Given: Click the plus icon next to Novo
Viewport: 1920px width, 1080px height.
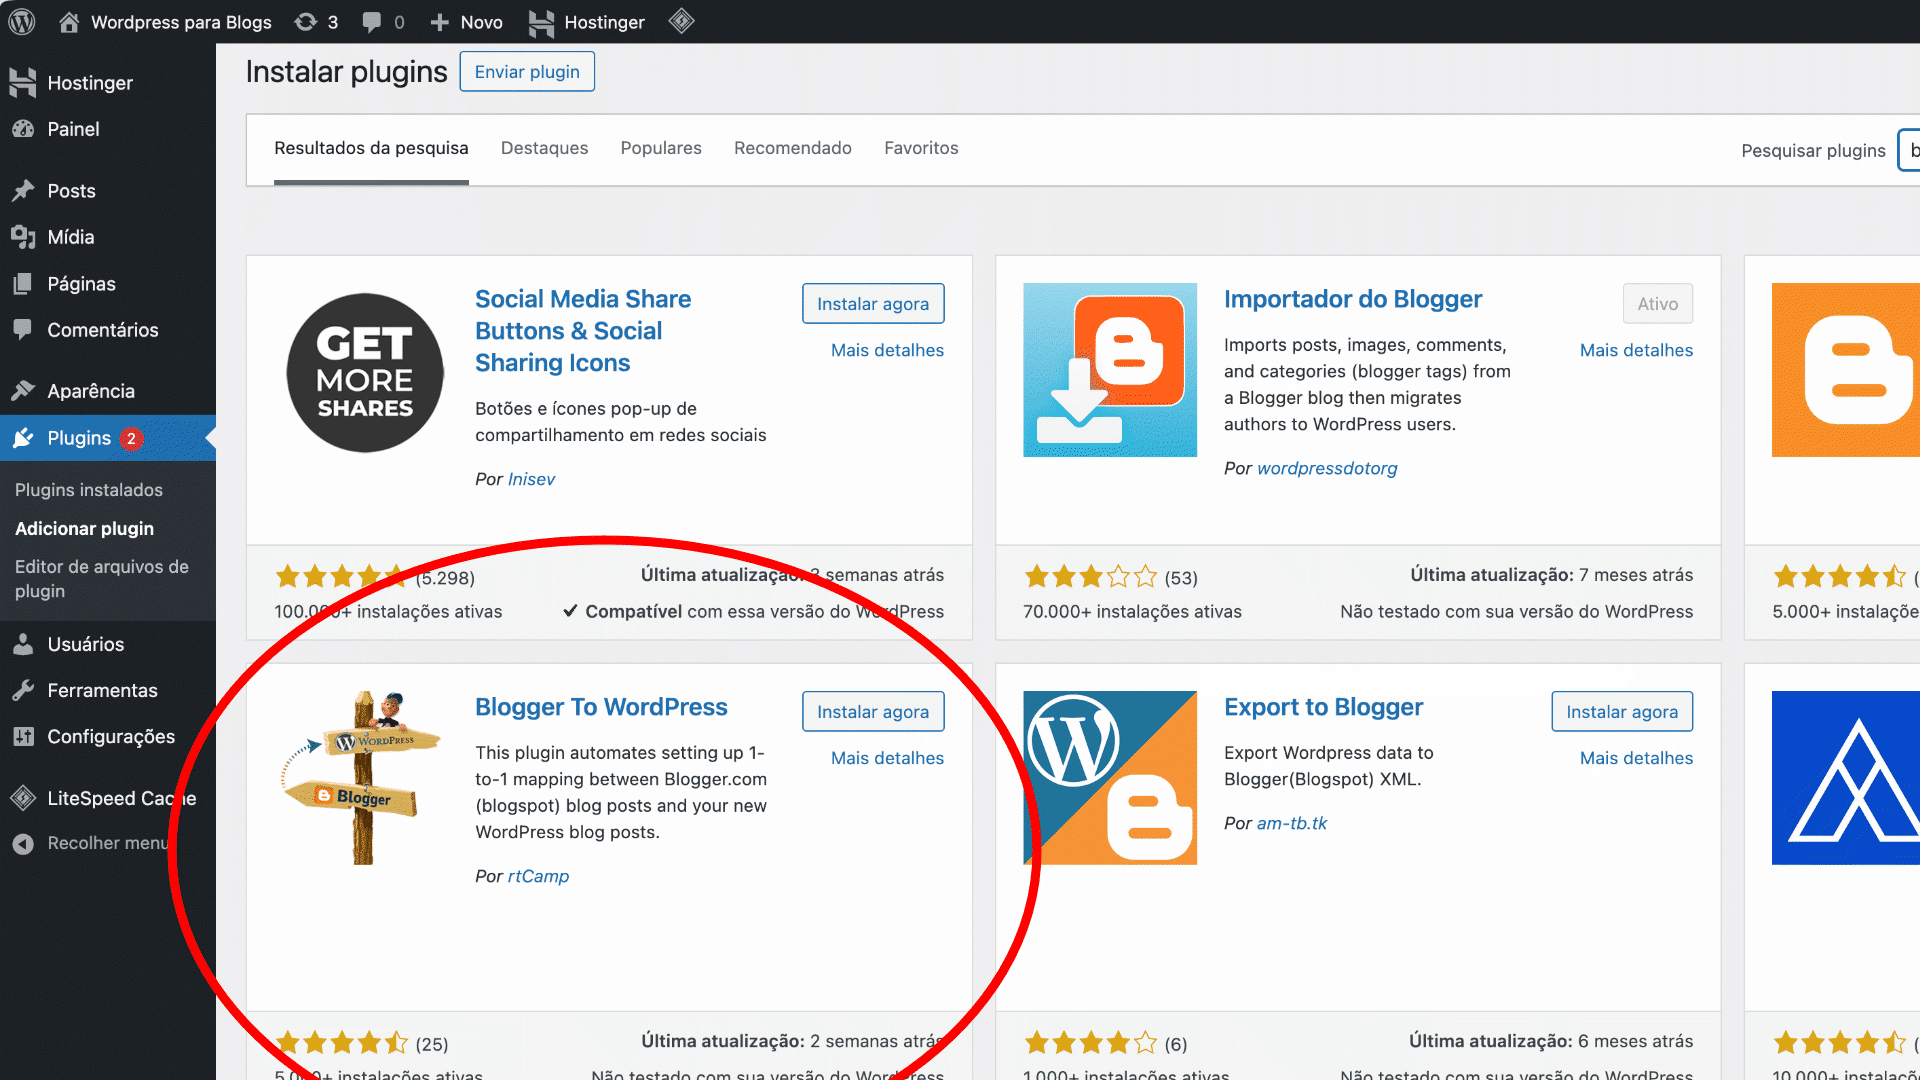Looking at the screenshot, I should (439, 22).
